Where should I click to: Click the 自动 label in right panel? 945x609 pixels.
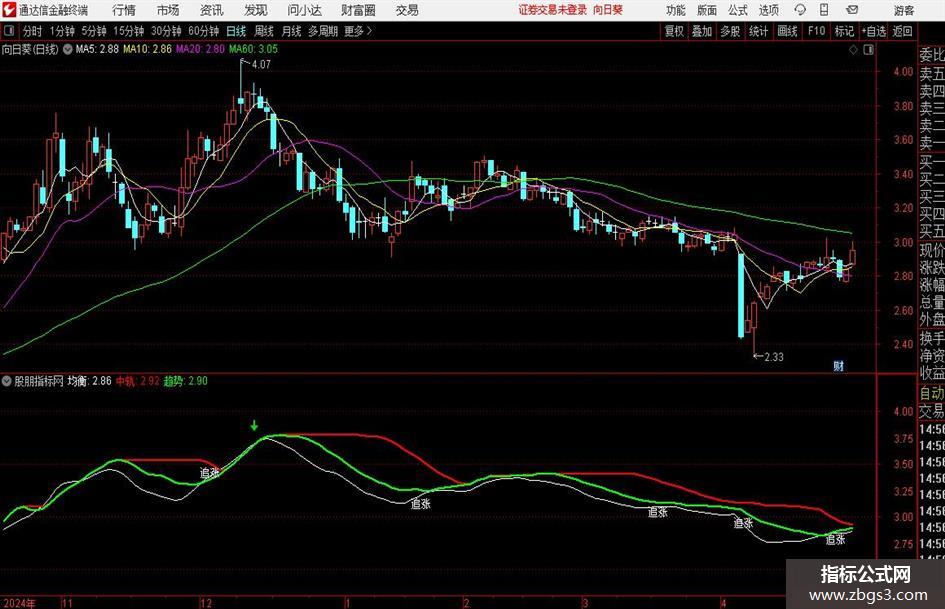point(932,394)
